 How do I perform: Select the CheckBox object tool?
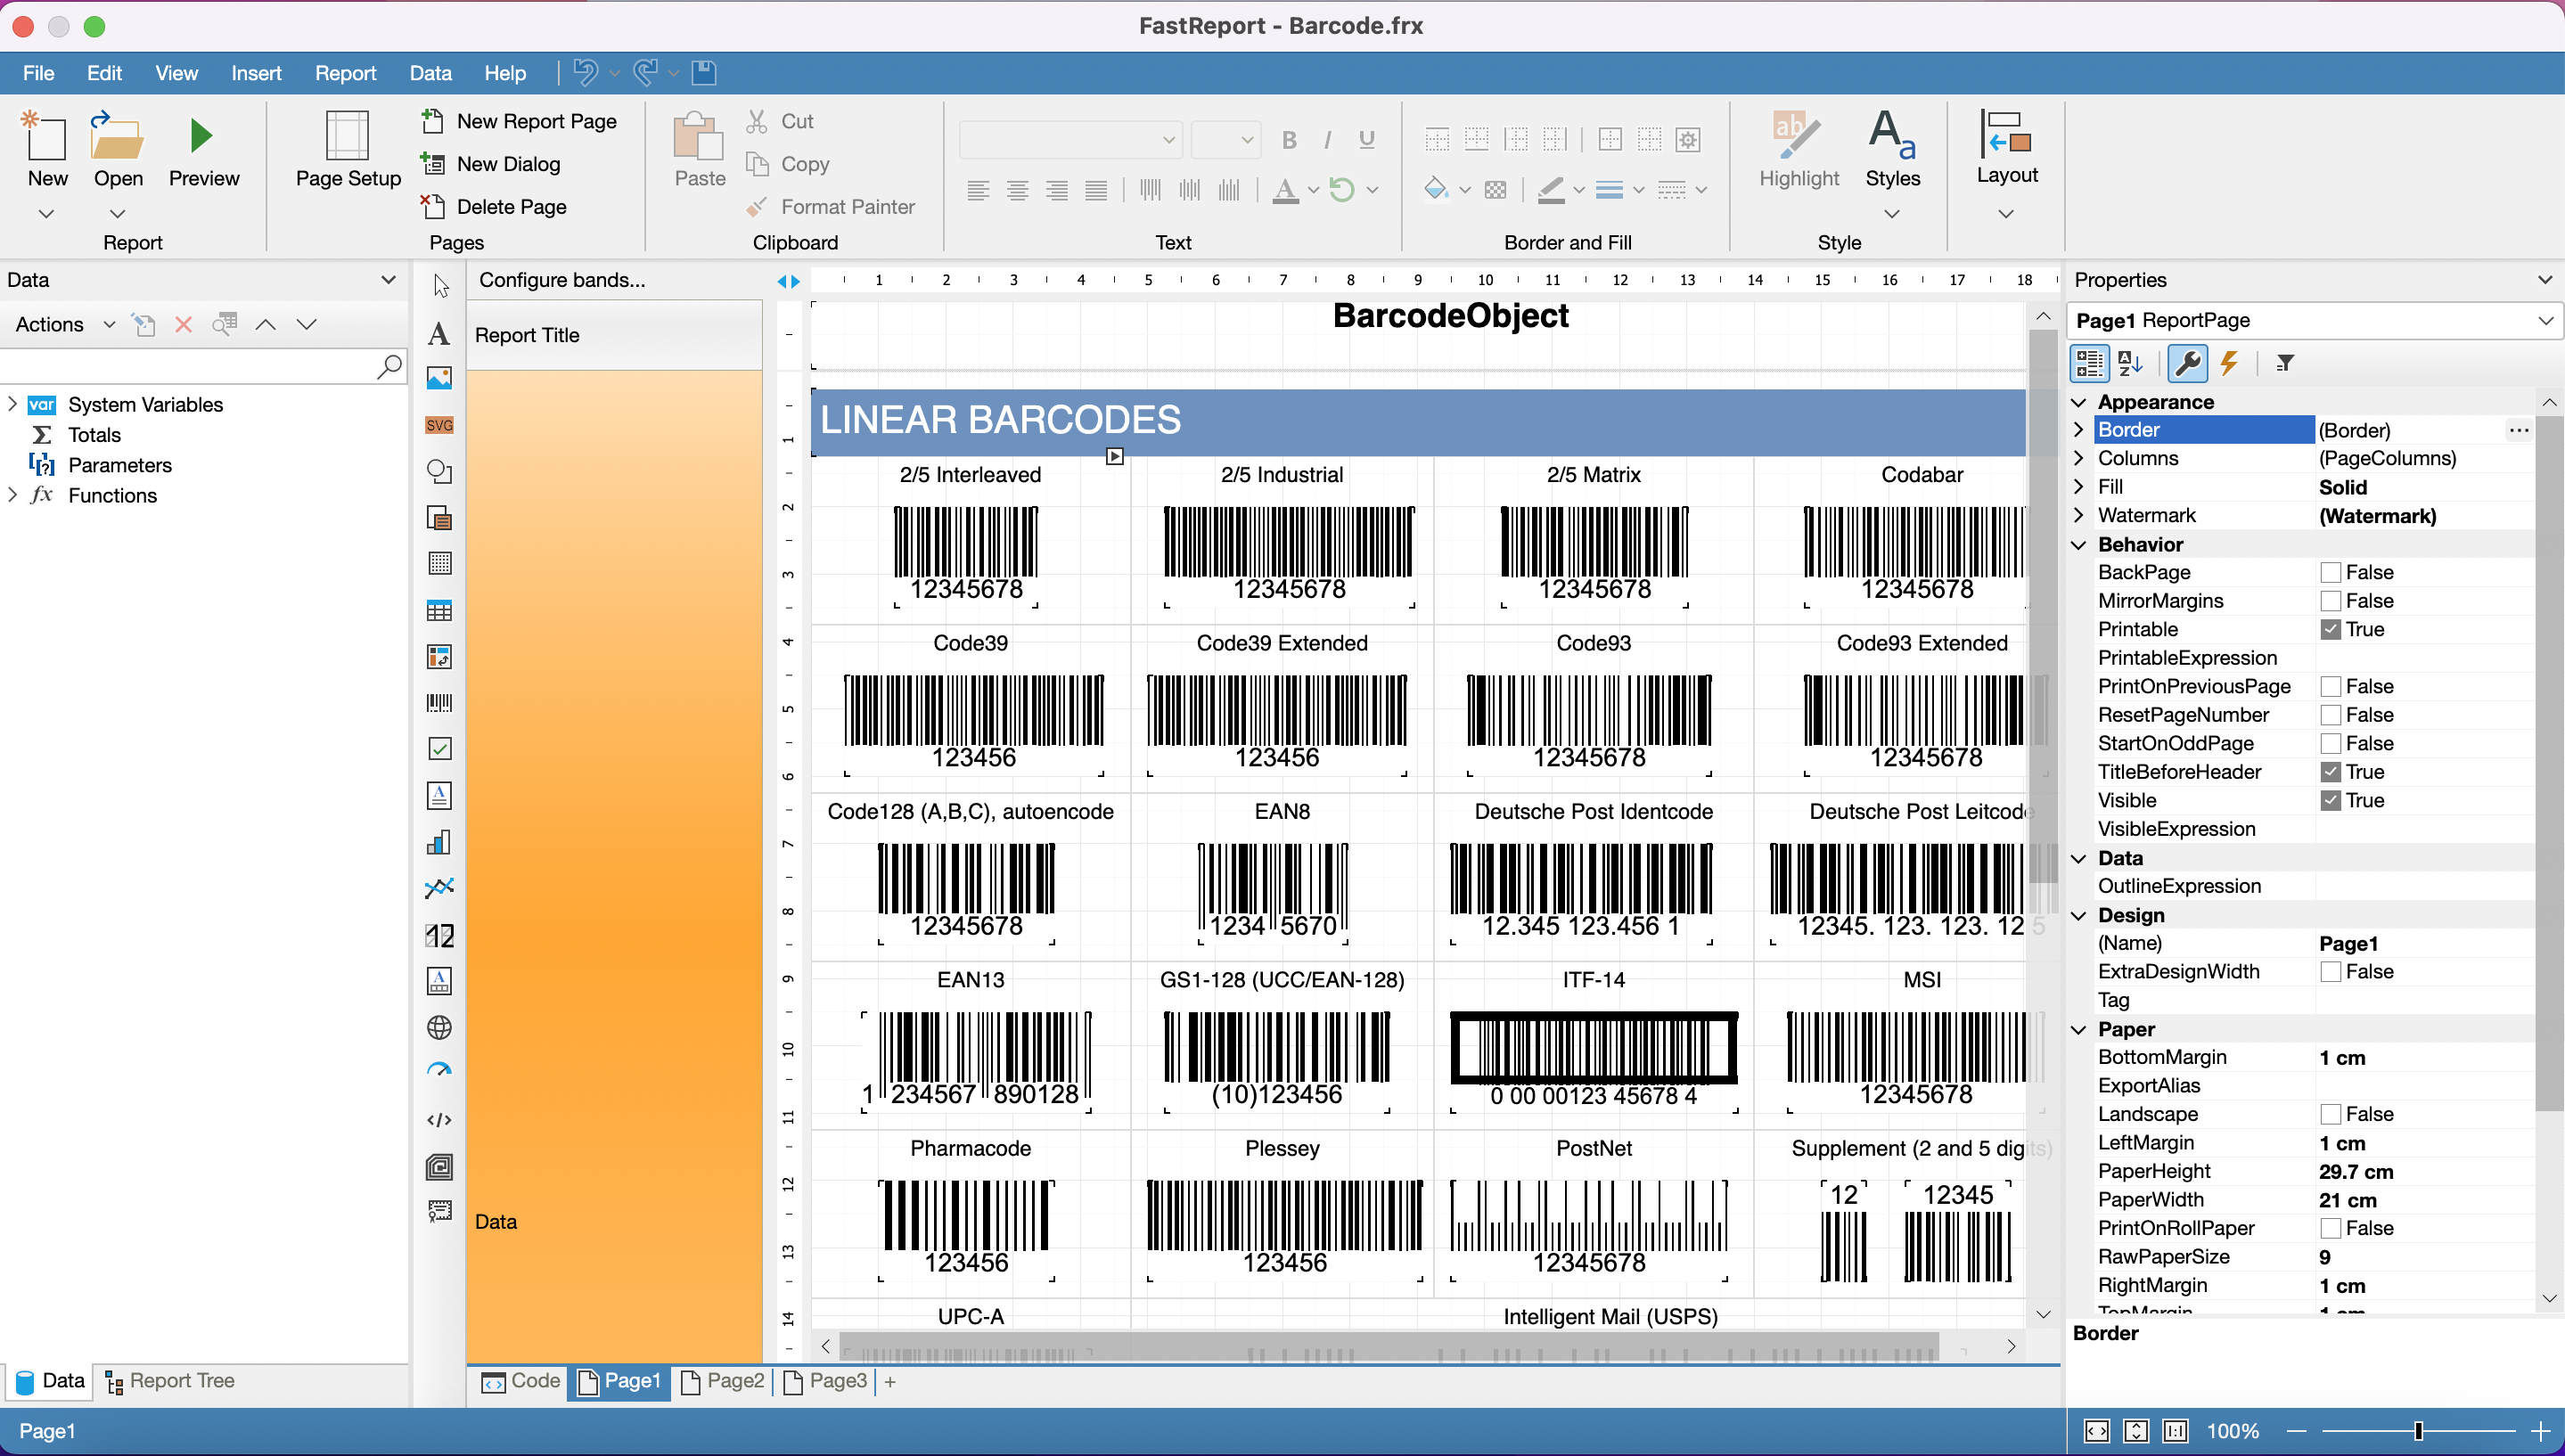pos(439,749)
